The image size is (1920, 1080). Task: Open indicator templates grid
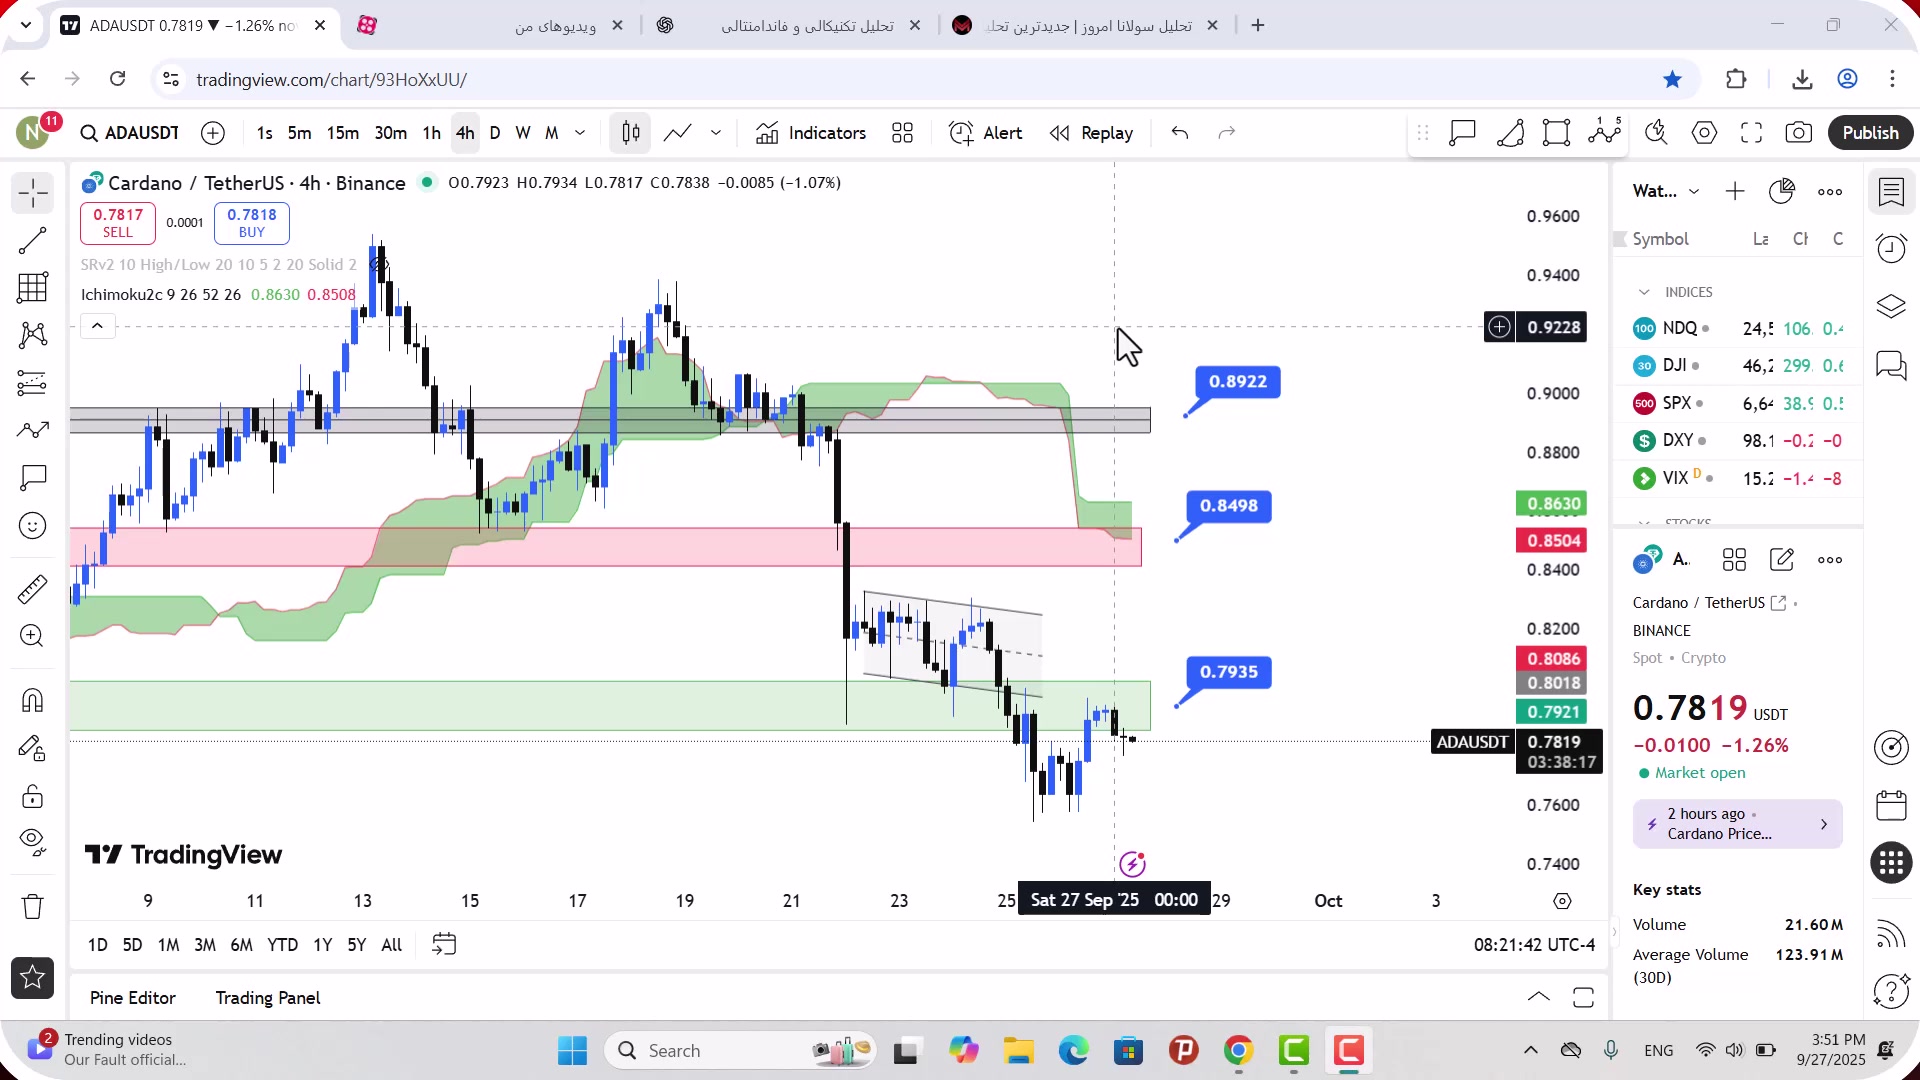(x=903, y=133)
